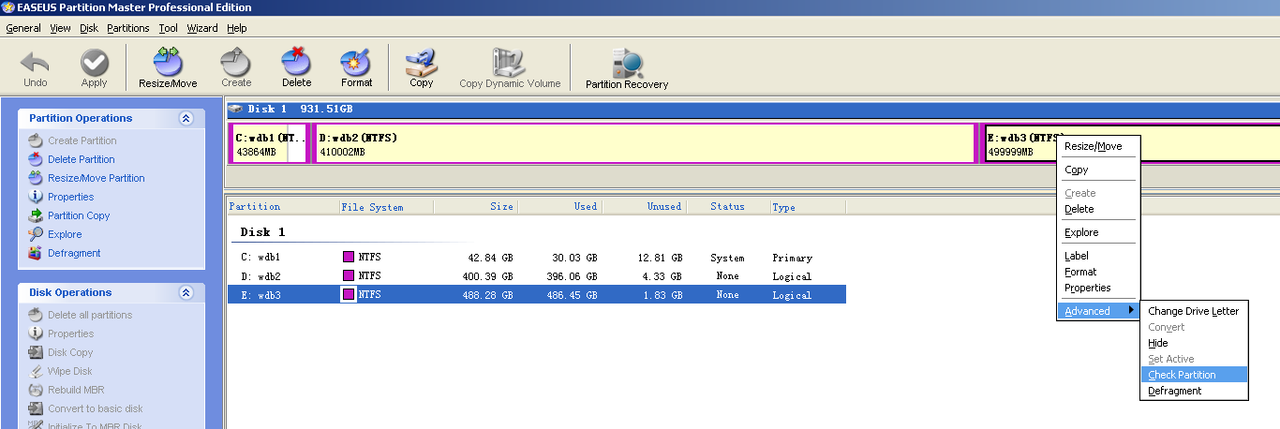Sort by the File System column
Screen dimensions: 1280x429
point(386,207)
